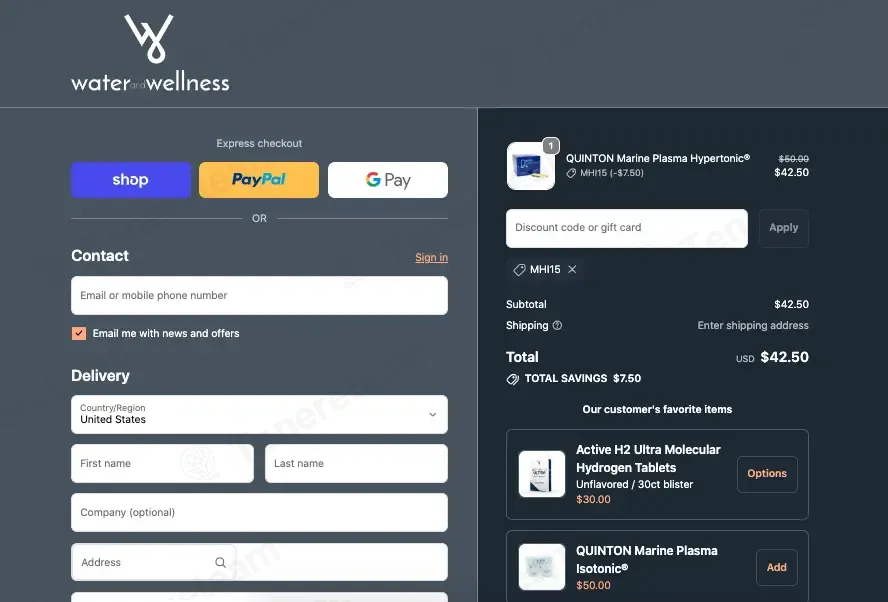Click the Discount code or gift card field
Image resolution: width=888 pixels, height=602 pixels.
click(x=627, y=228)
